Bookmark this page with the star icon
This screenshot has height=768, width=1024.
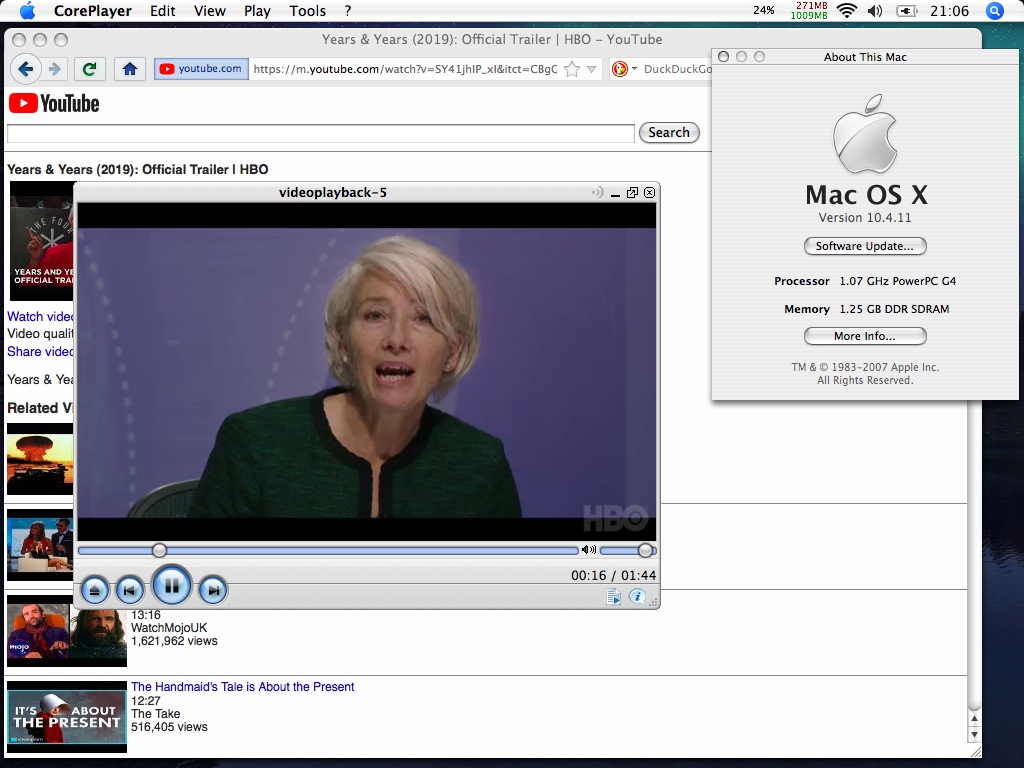click(x=571, y=69)
